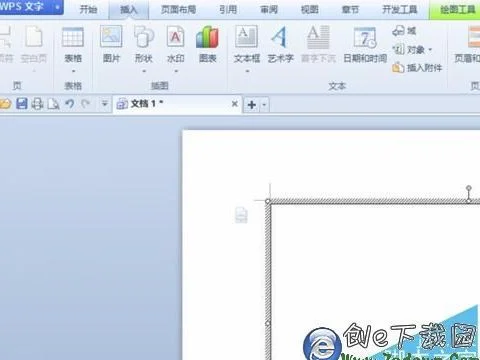480x360 pixels.
Task: Add new document tab with plus button
Action: click(x=252, y=105)
